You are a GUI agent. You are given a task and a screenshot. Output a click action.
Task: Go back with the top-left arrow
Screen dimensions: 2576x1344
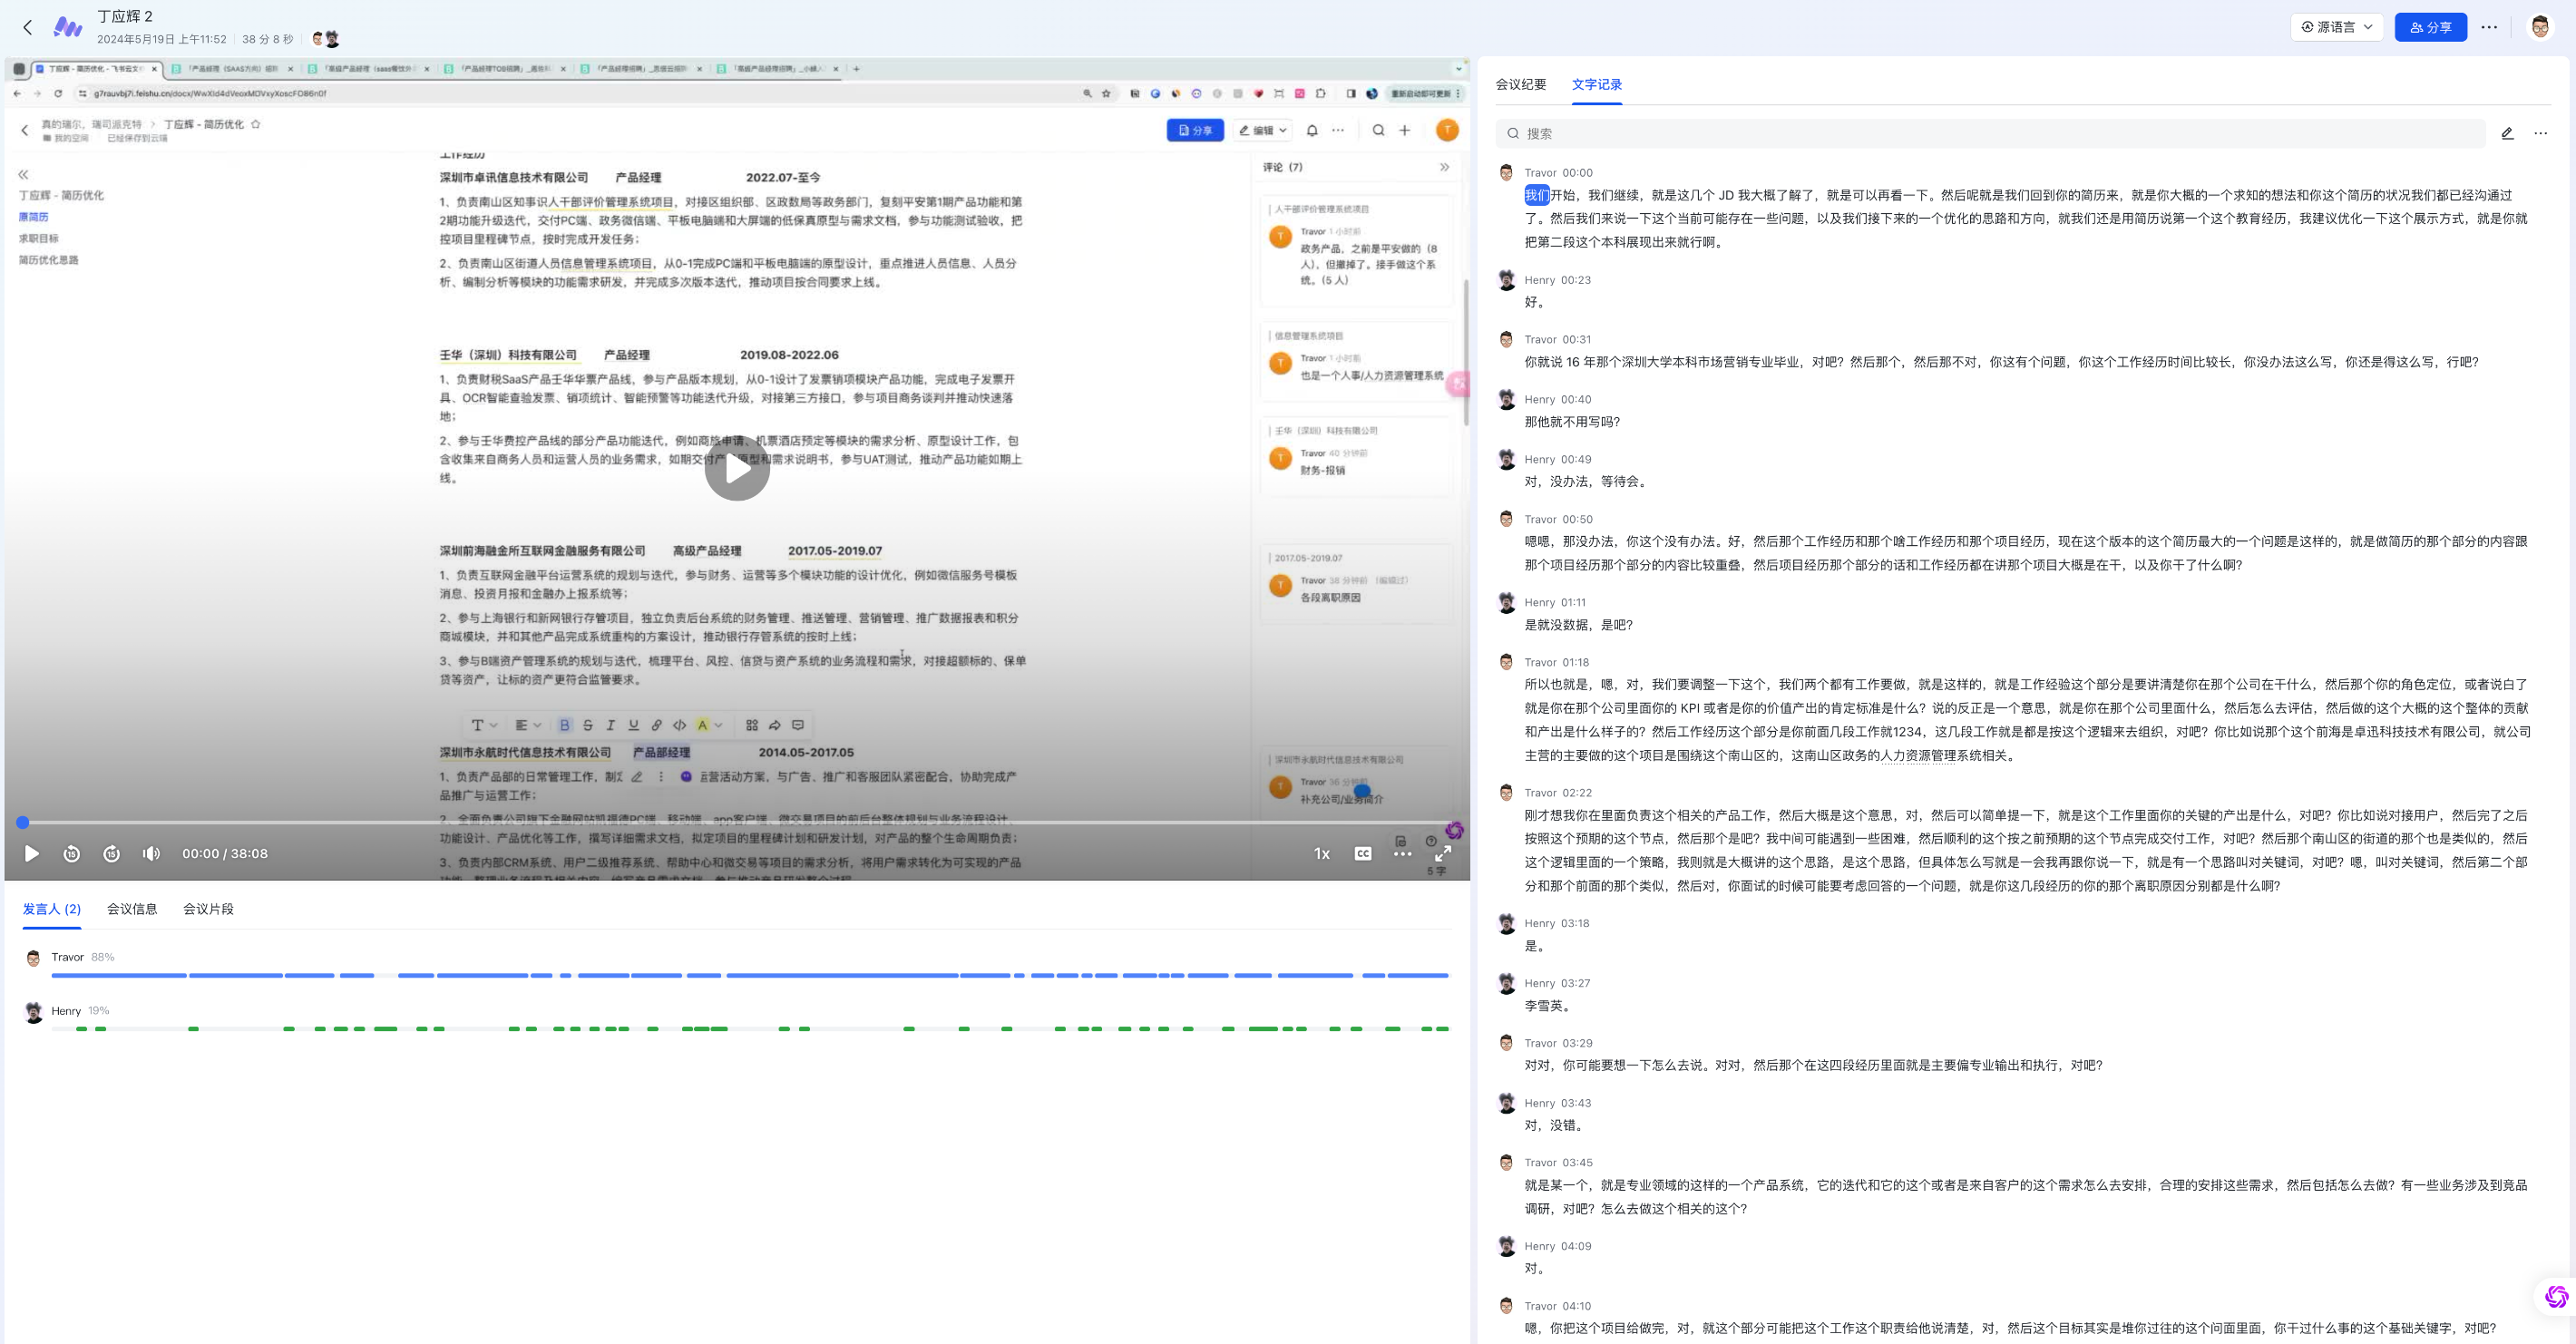[x=28, y=27]
